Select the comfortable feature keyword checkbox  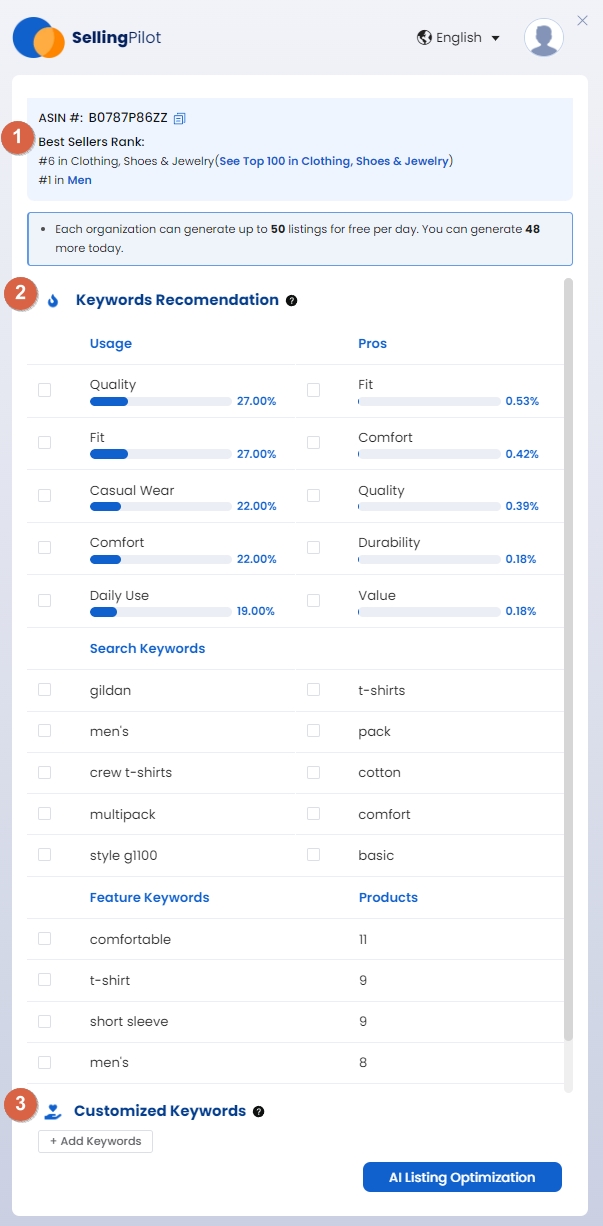(44, 939)
